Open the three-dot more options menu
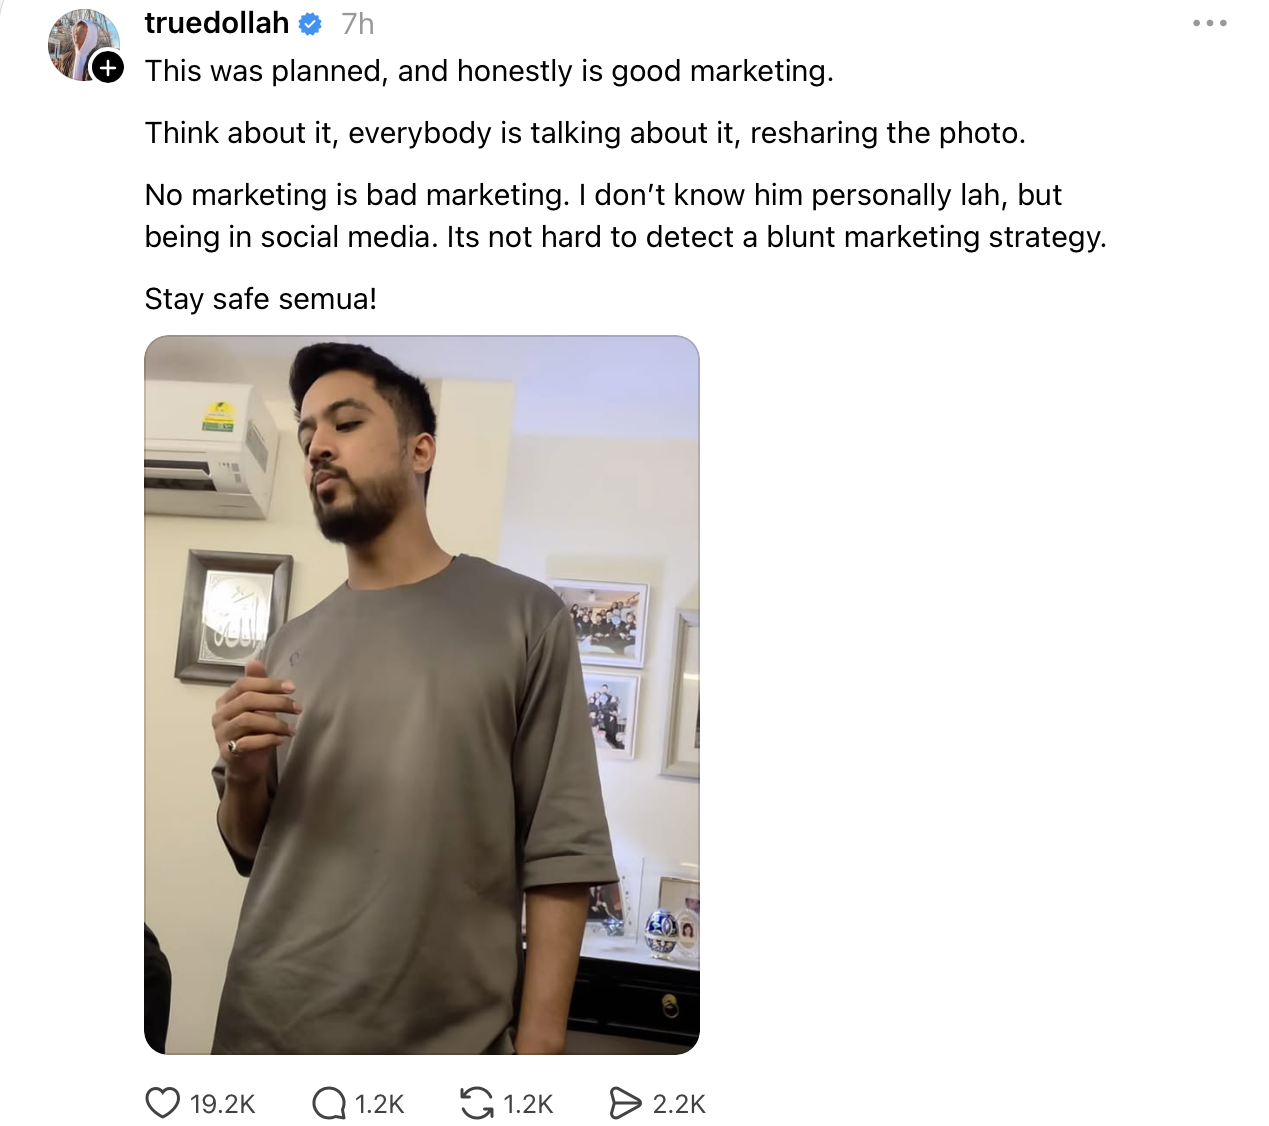Image resolution: width=1269 pixels, height=1126 pixels. 1209,23
